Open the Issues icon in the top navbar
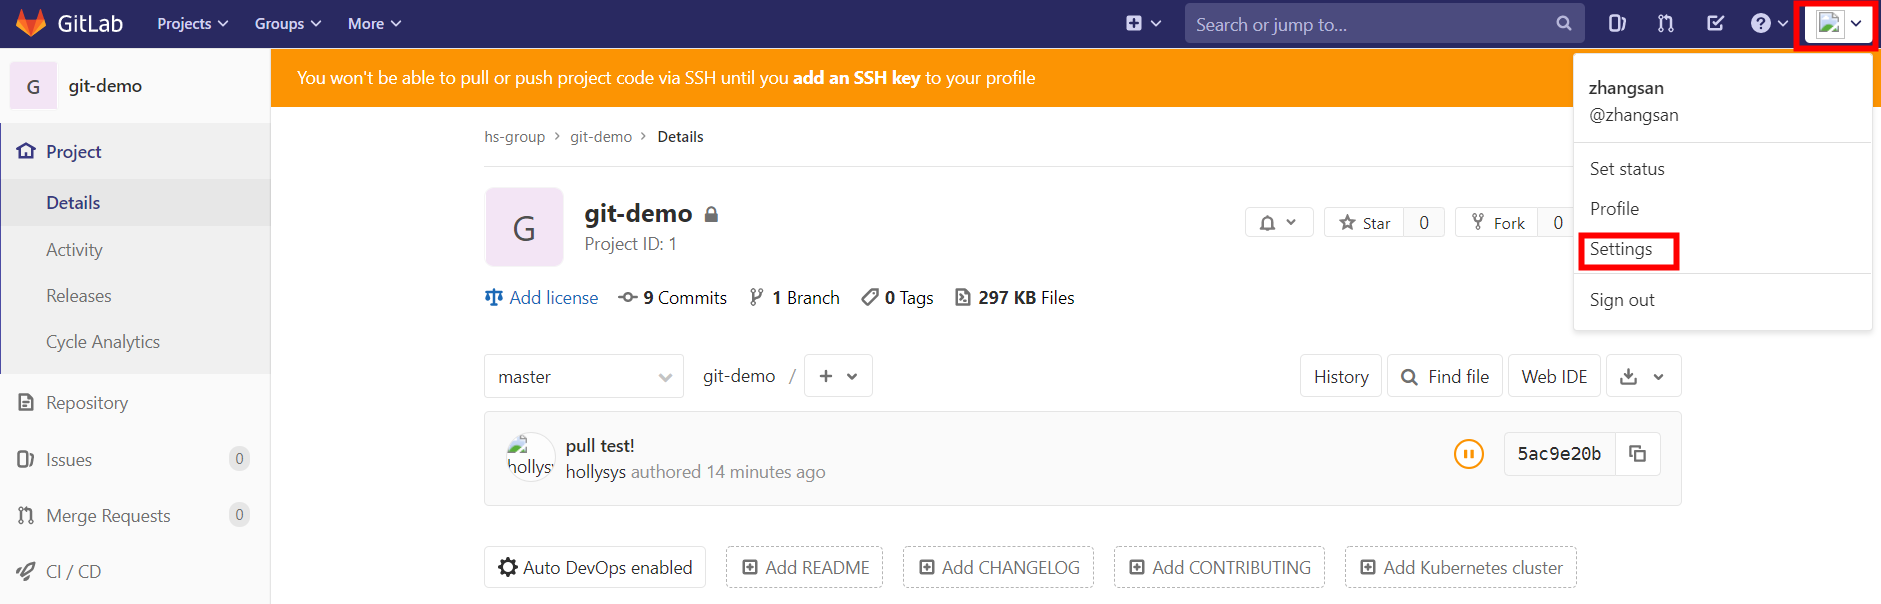The image size is (1881, 604). (1617, 23)
